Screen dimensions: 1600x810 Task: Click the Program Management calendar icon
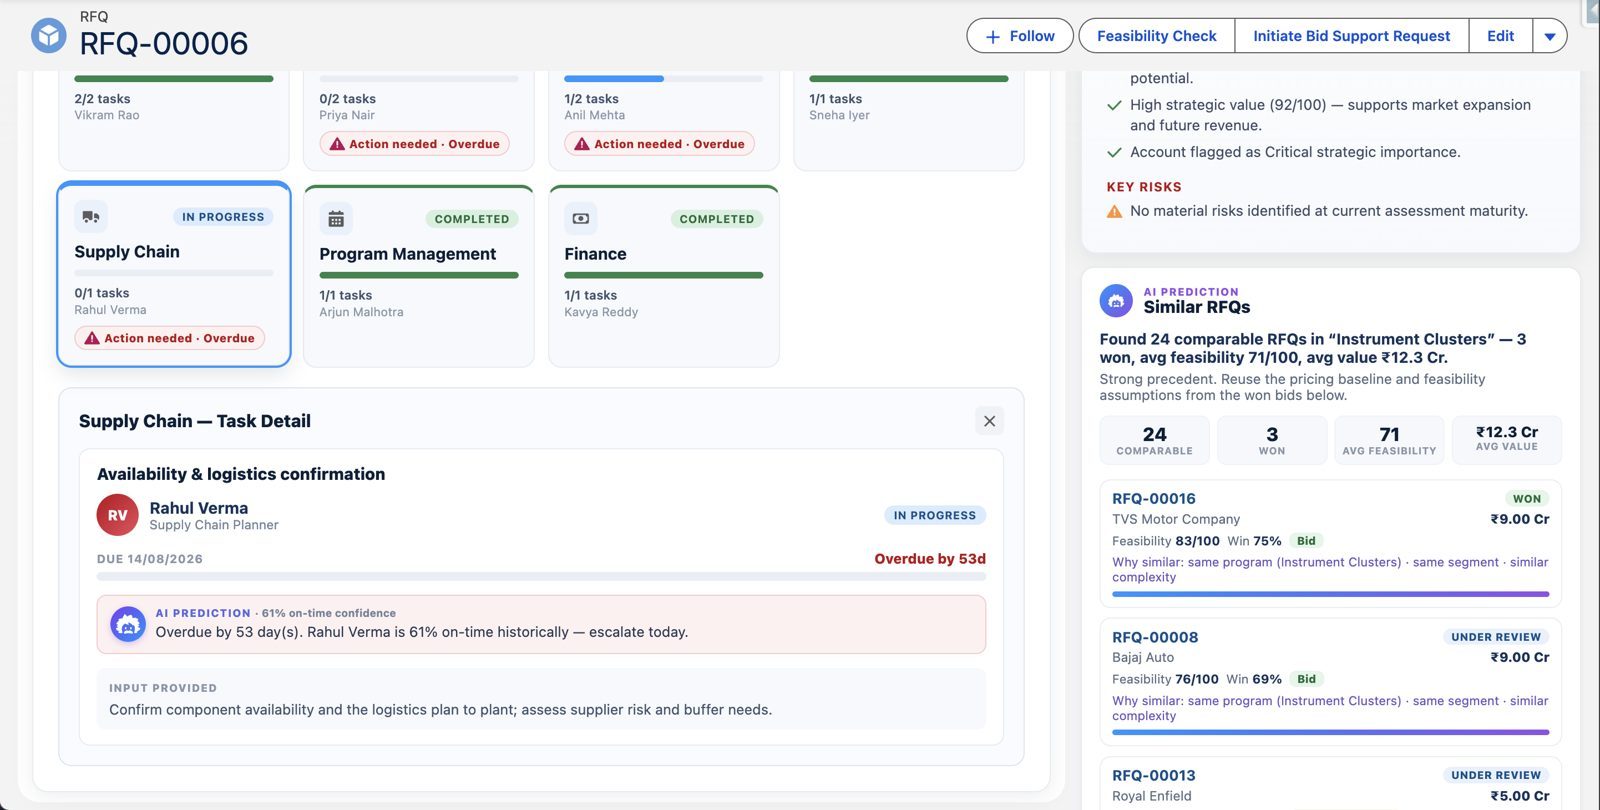pos(336,219)
